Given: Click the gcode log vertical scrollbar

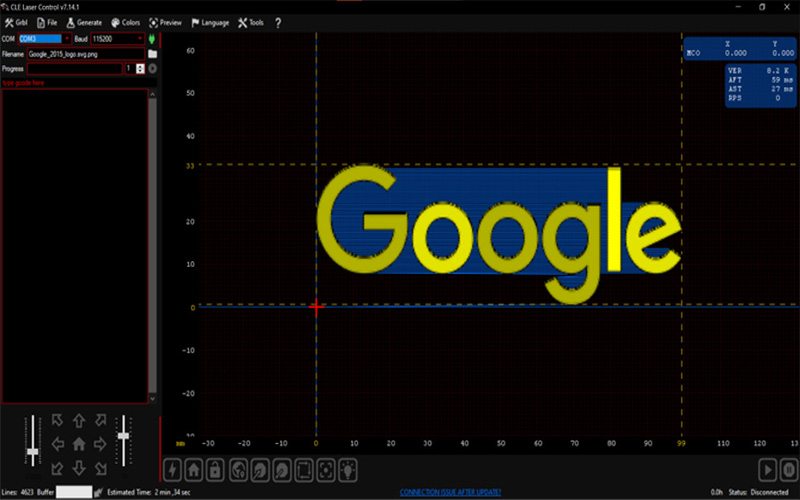Looking at the screenshot, I should (x=153, y=246).
